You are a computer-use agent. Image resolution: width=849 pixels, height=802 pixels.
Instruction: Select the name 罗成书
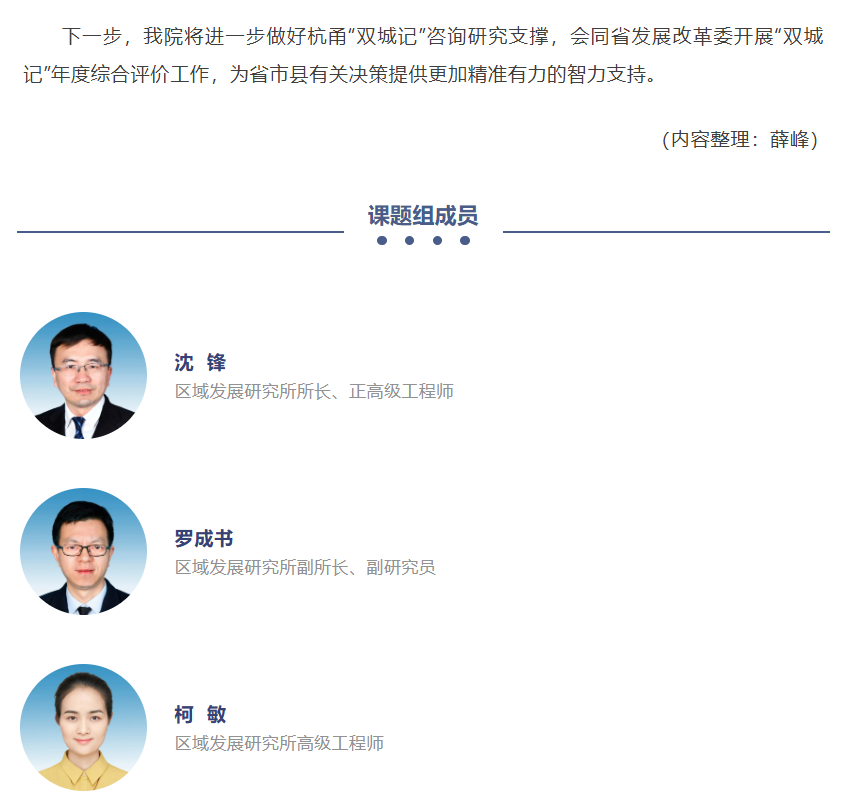[x=204, y=538]
